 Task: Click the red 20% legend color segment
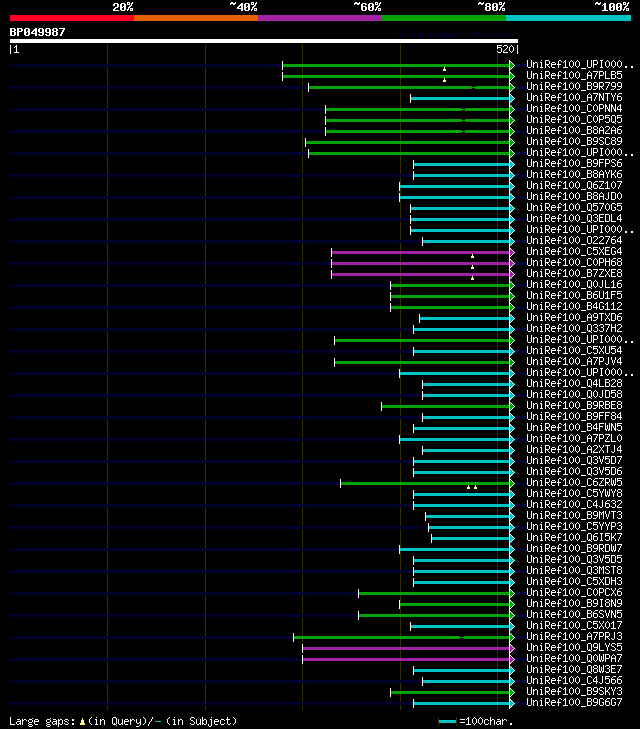click(x=72, y=18)
